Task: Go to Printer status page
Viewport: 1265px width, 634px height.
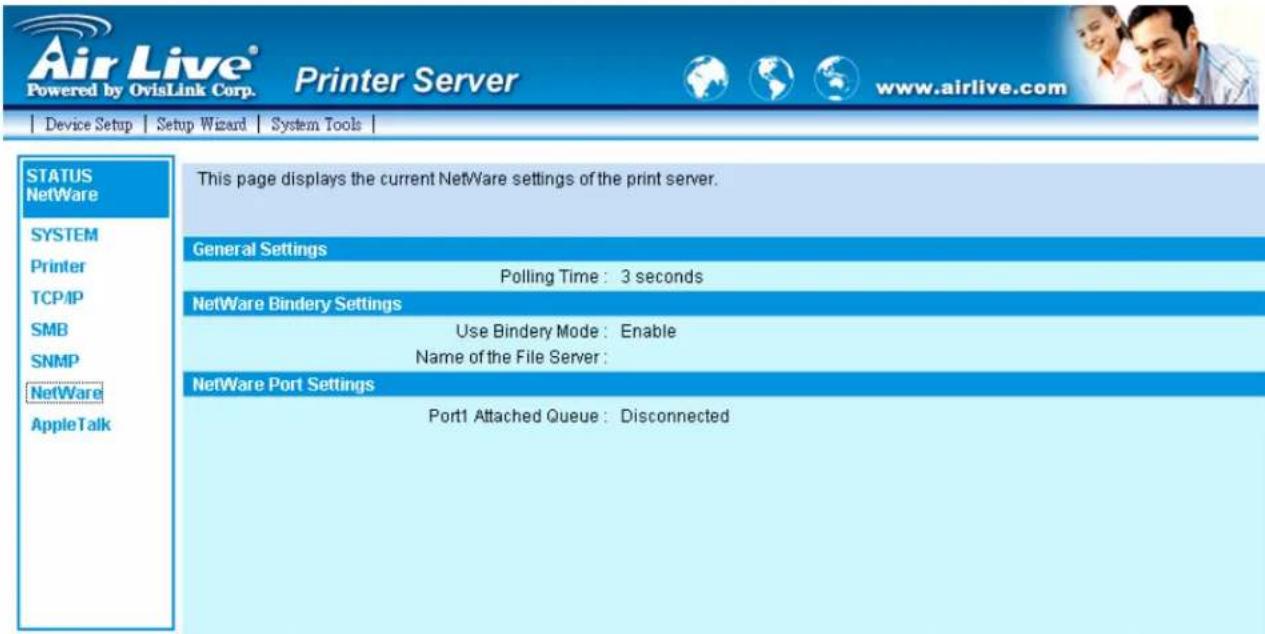Action: coord(59,267)
